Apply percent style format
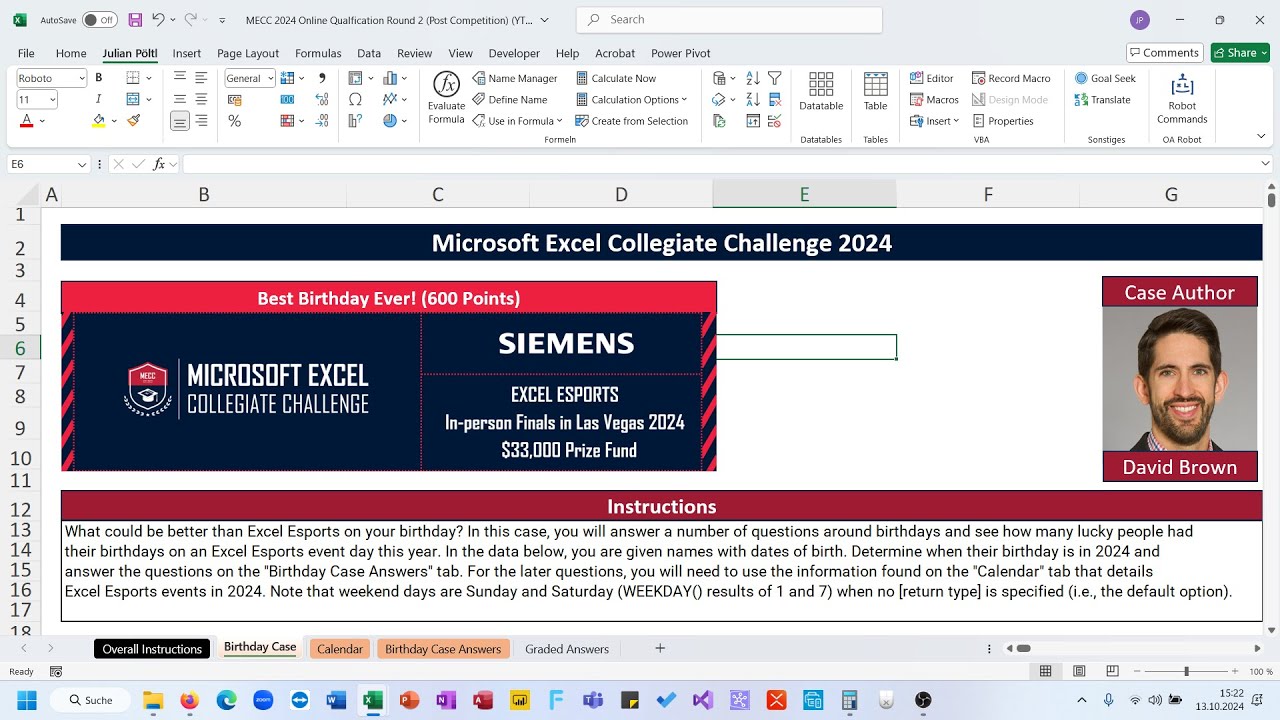This screenshot has height=720, width=1280. pyautogui.click(x=234, y=121)
